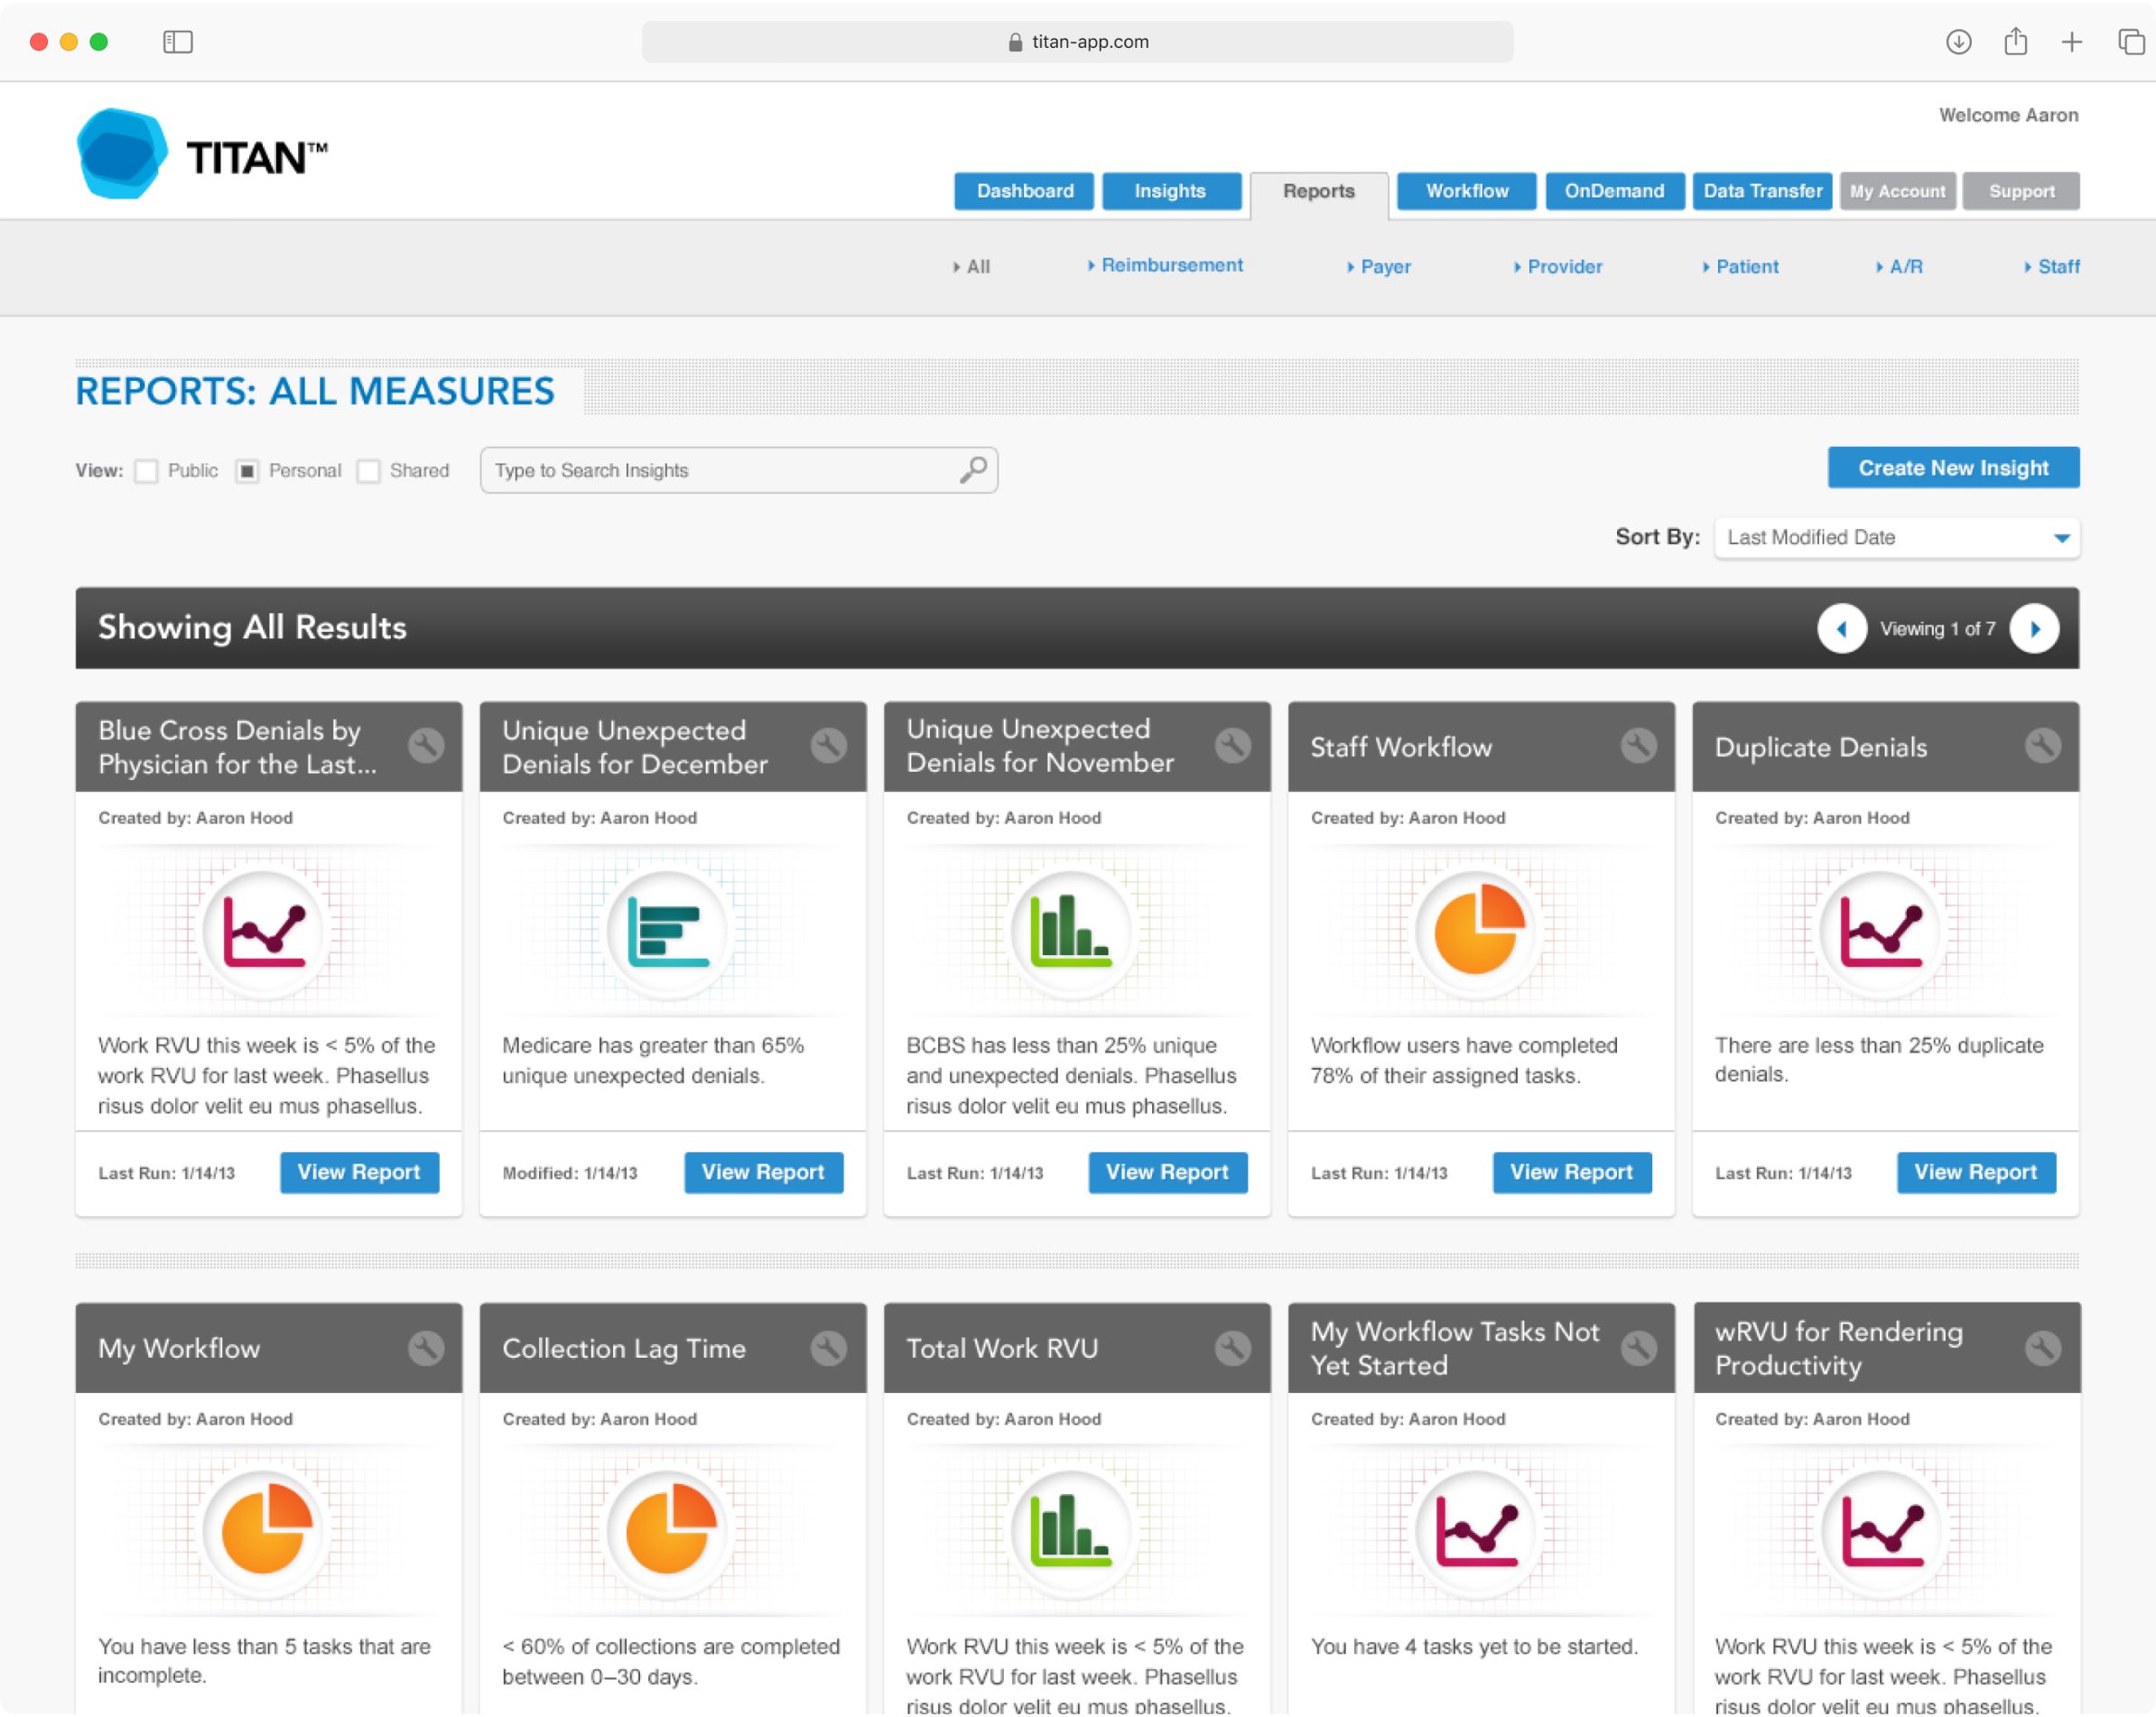Click previous results page arrow

(1841, 628)
